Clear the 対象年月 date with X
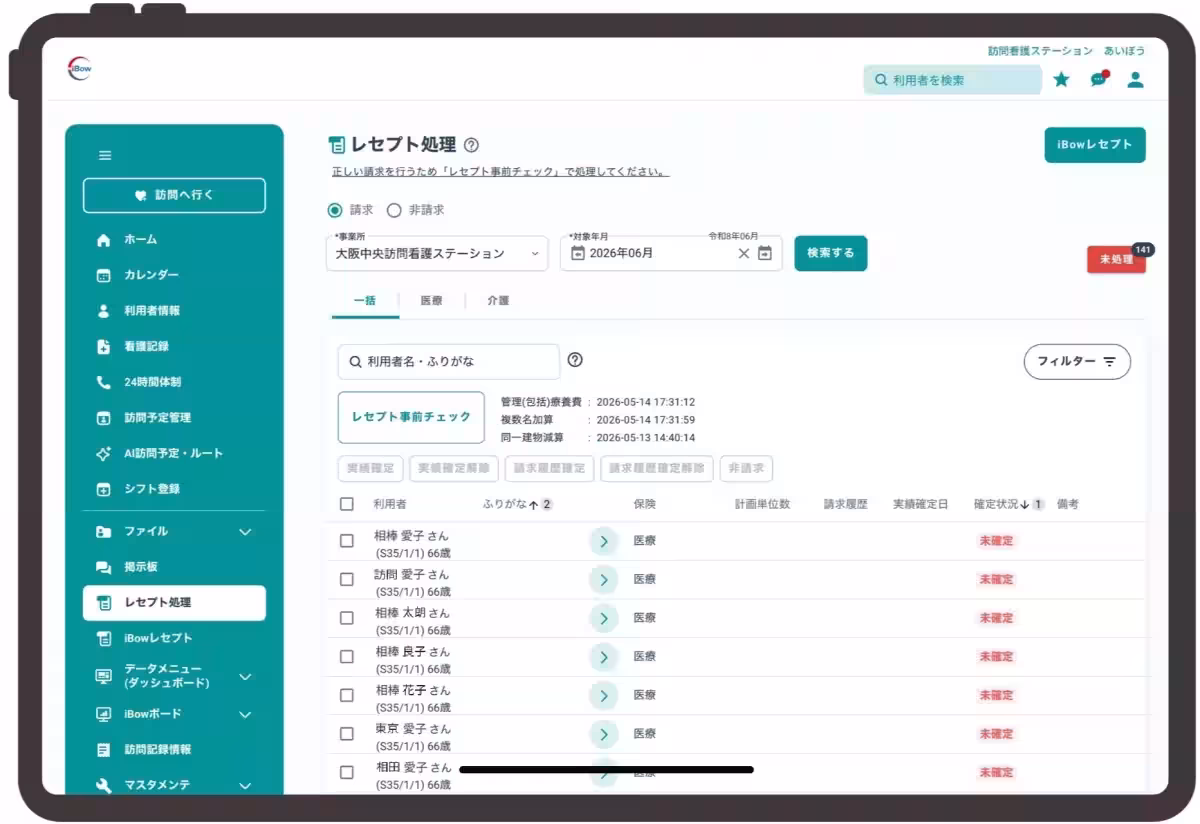 (743, 253)
